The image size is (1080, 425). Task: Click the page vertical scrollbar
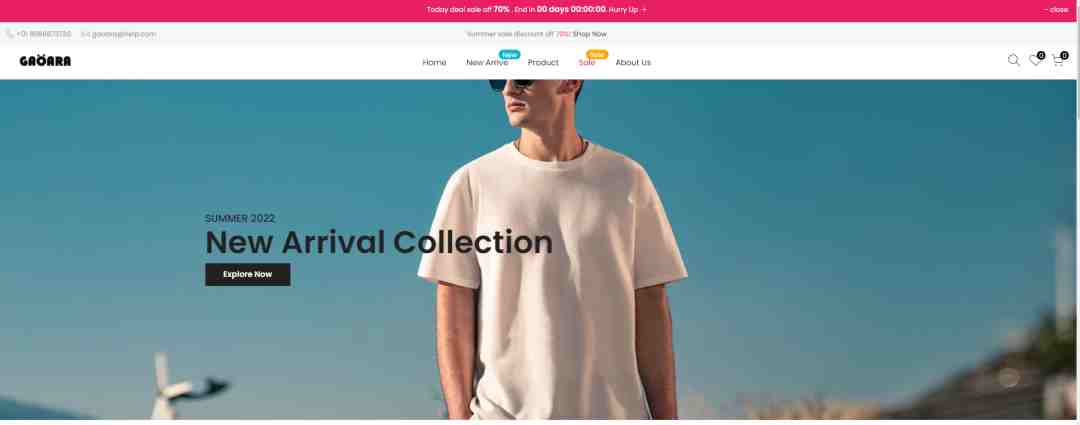click(x=1077, y=212)
